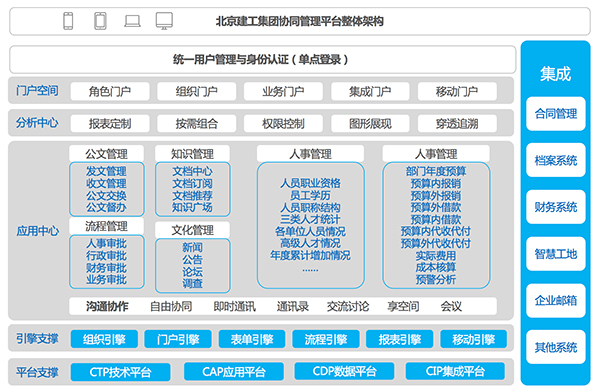Click the 流程引擎 button
Screen dimensions: 600x392
click(326, 339)
